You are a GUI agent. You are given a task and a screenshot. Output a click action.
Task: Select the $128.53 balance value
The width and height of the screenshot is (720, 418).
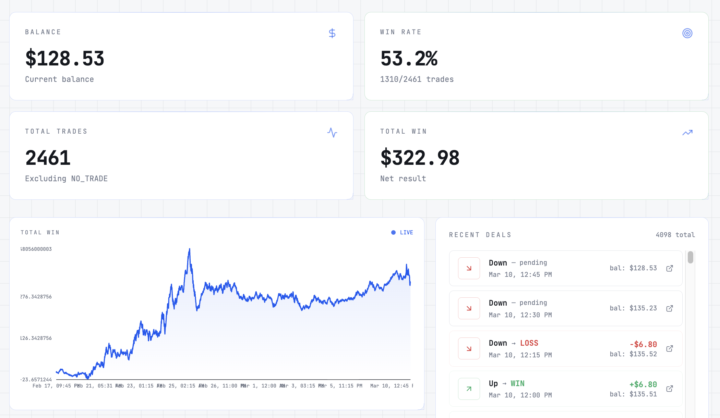click(x=64, y=58)
